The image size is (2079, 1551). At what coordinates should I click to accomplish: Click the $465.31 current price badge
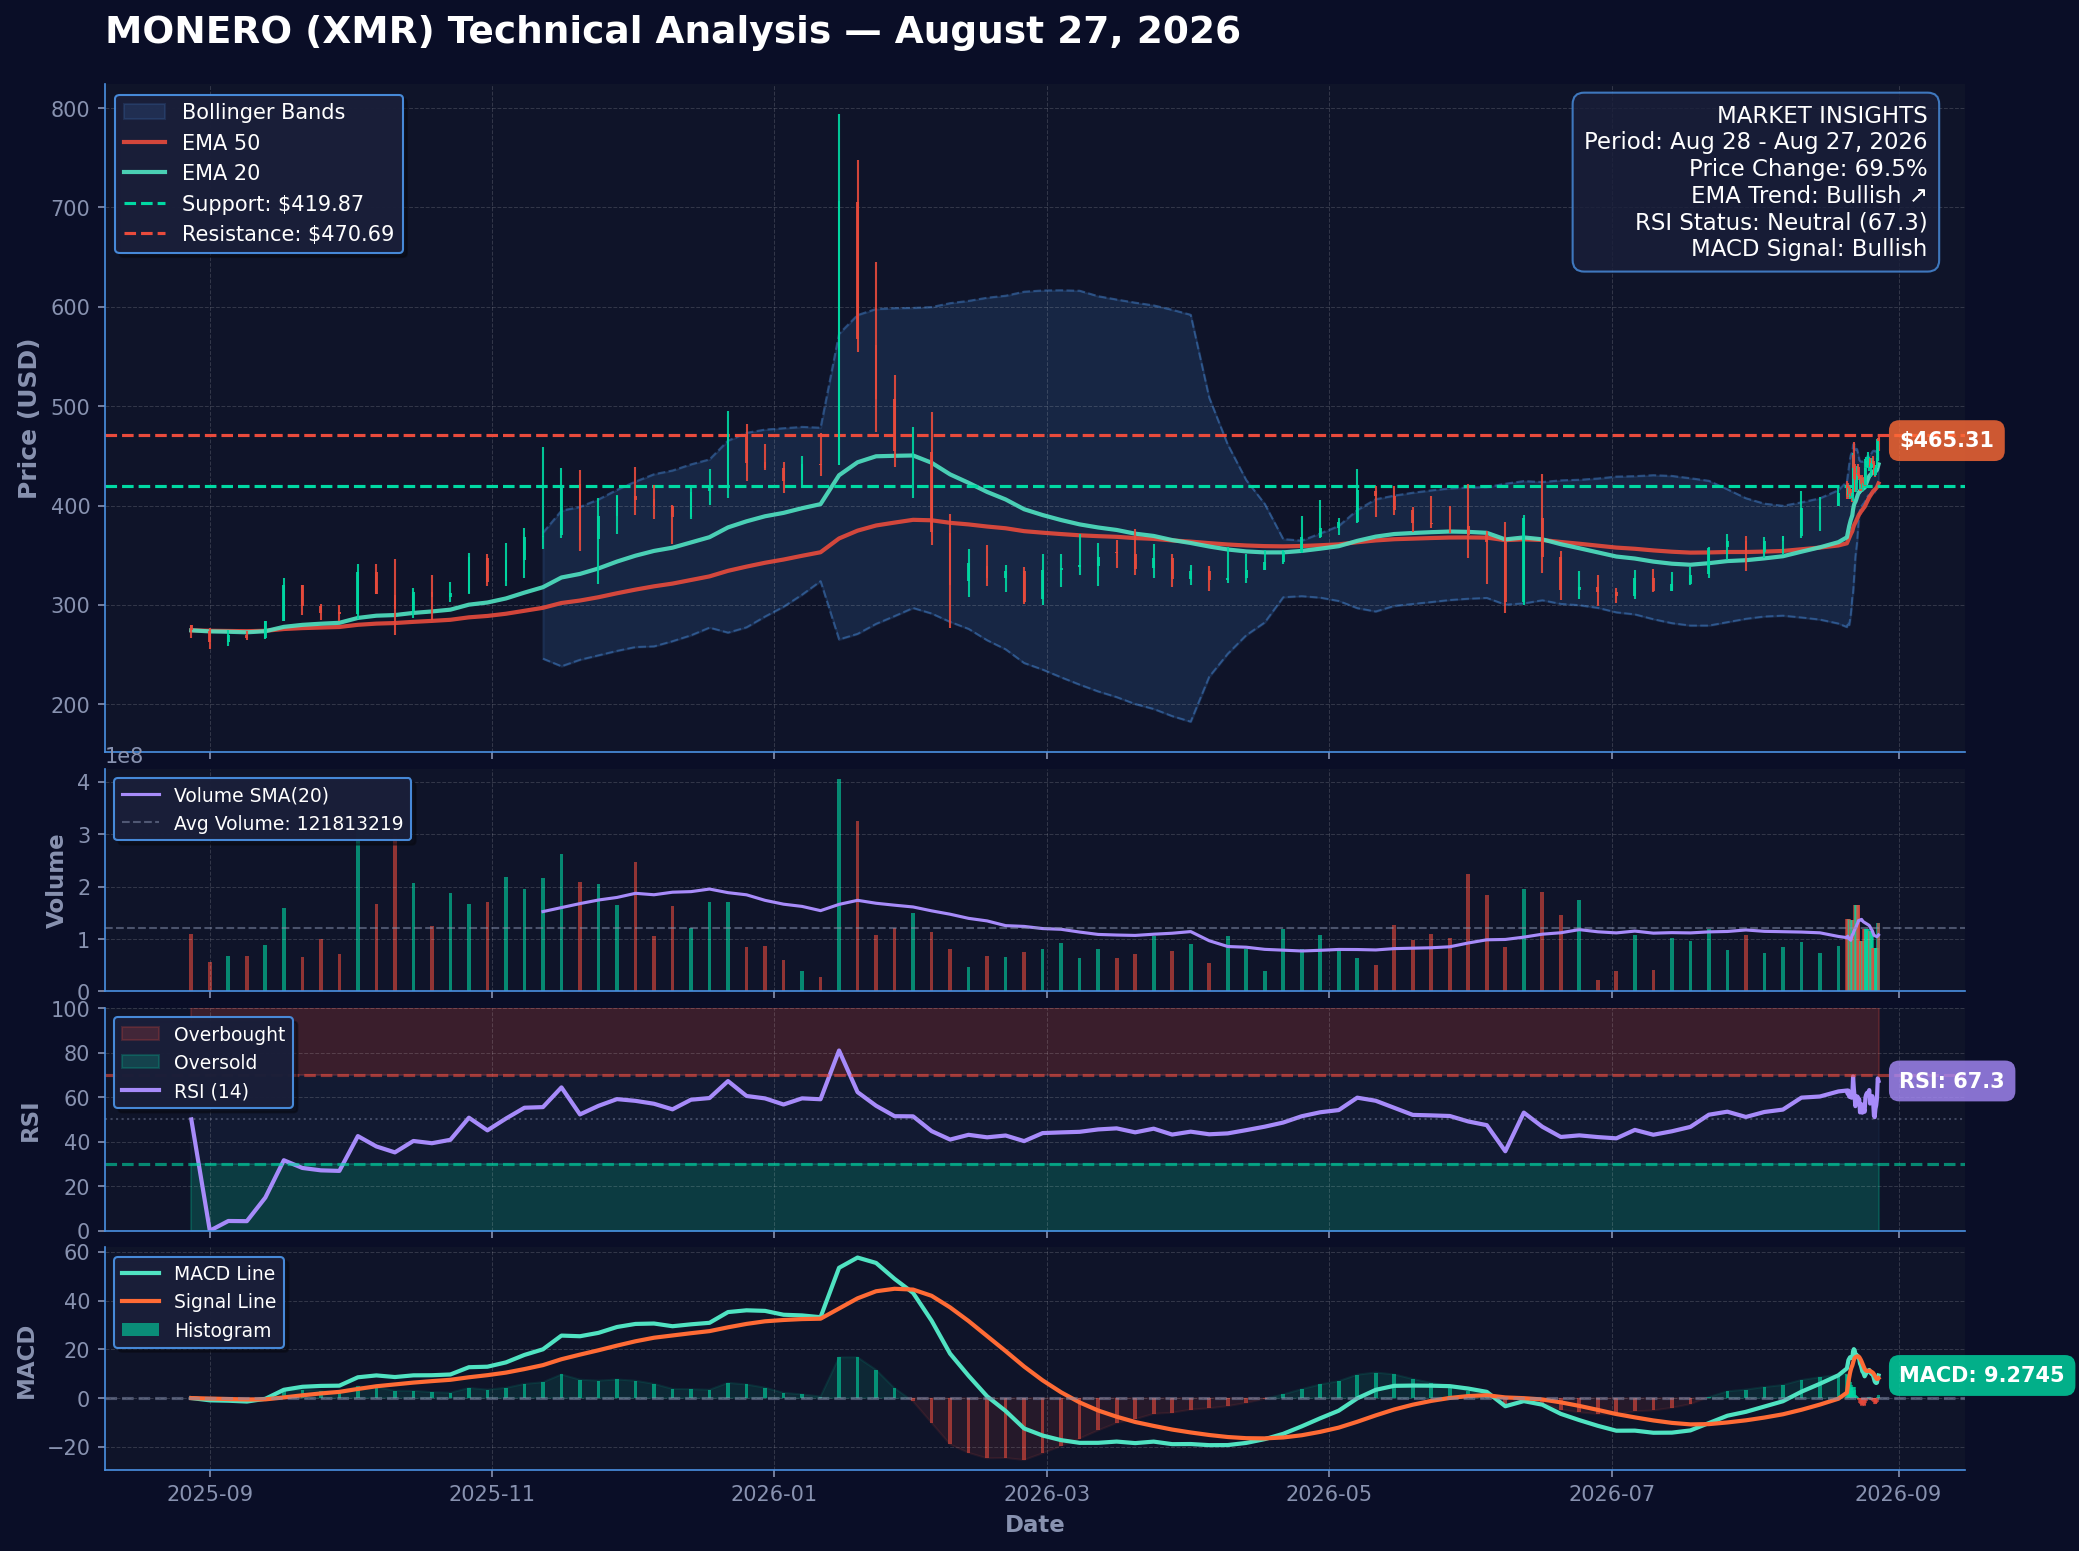click(1946, 440)
